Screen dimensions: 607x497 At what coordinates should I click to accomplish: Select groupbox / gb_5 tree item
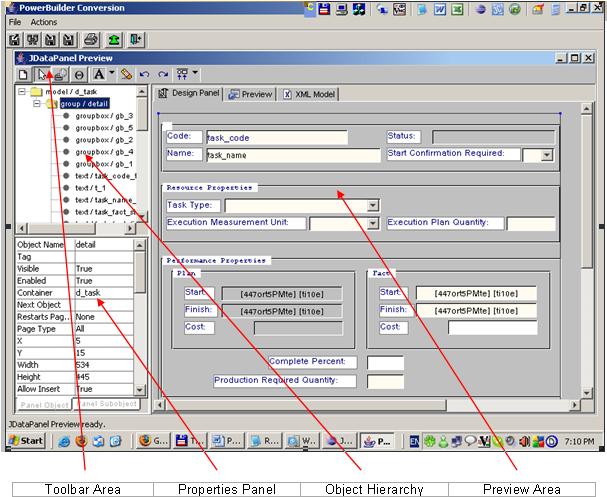104,128
